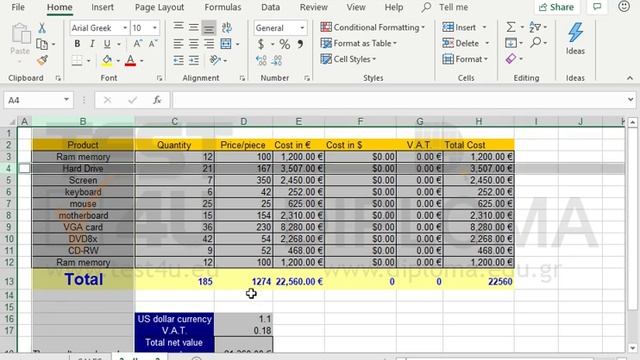Open Sort & Filter tool
Viewport: 640px width, 360px height.
tap(535, 27)
